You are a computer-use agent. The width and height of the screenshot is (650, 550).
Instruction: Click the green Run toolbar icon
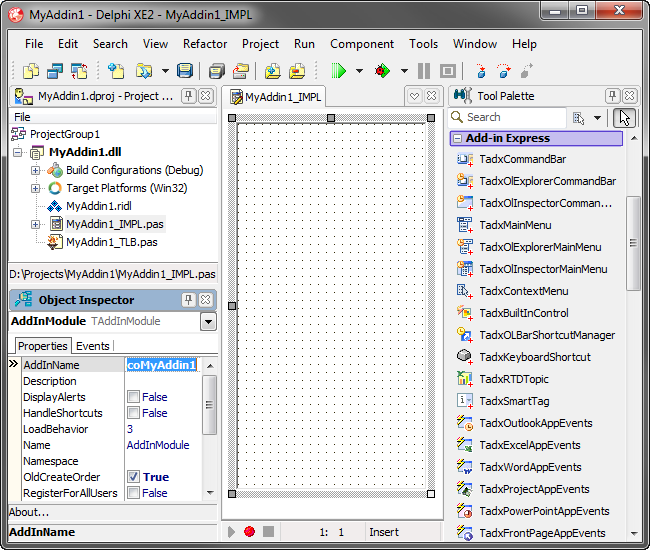coord(338,71)
